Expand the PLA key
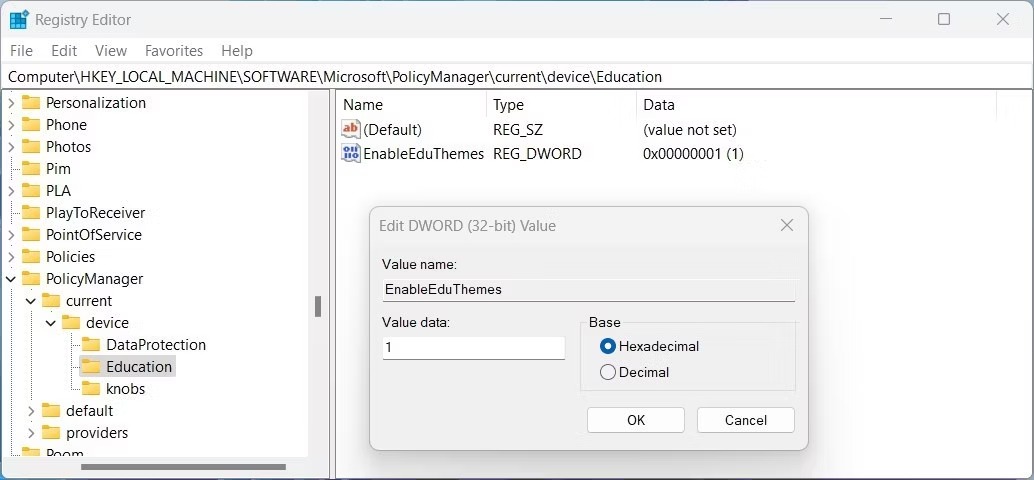 pyautogui.click(x=11, y=191)
